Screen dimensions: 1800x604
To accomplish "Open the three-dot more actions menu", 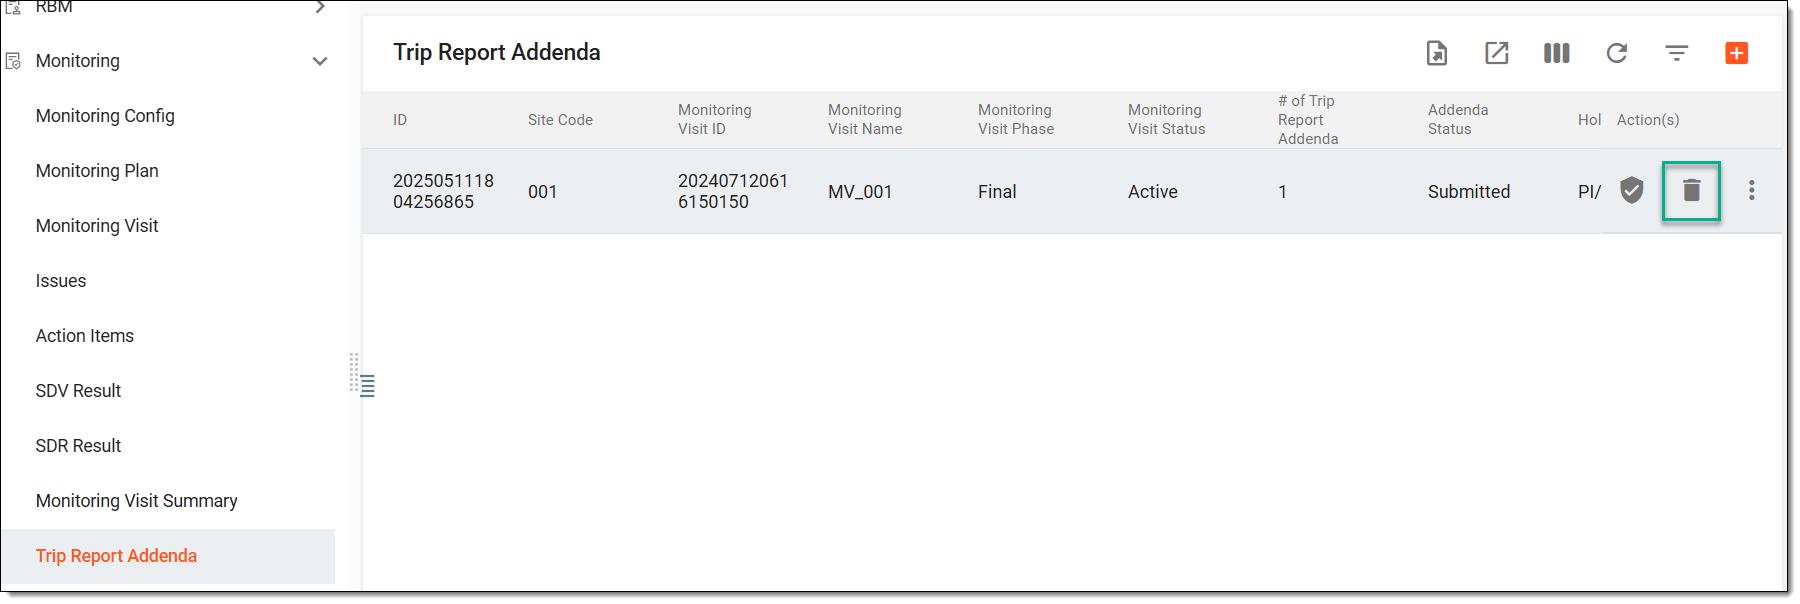I will [x=1752, y=190].
